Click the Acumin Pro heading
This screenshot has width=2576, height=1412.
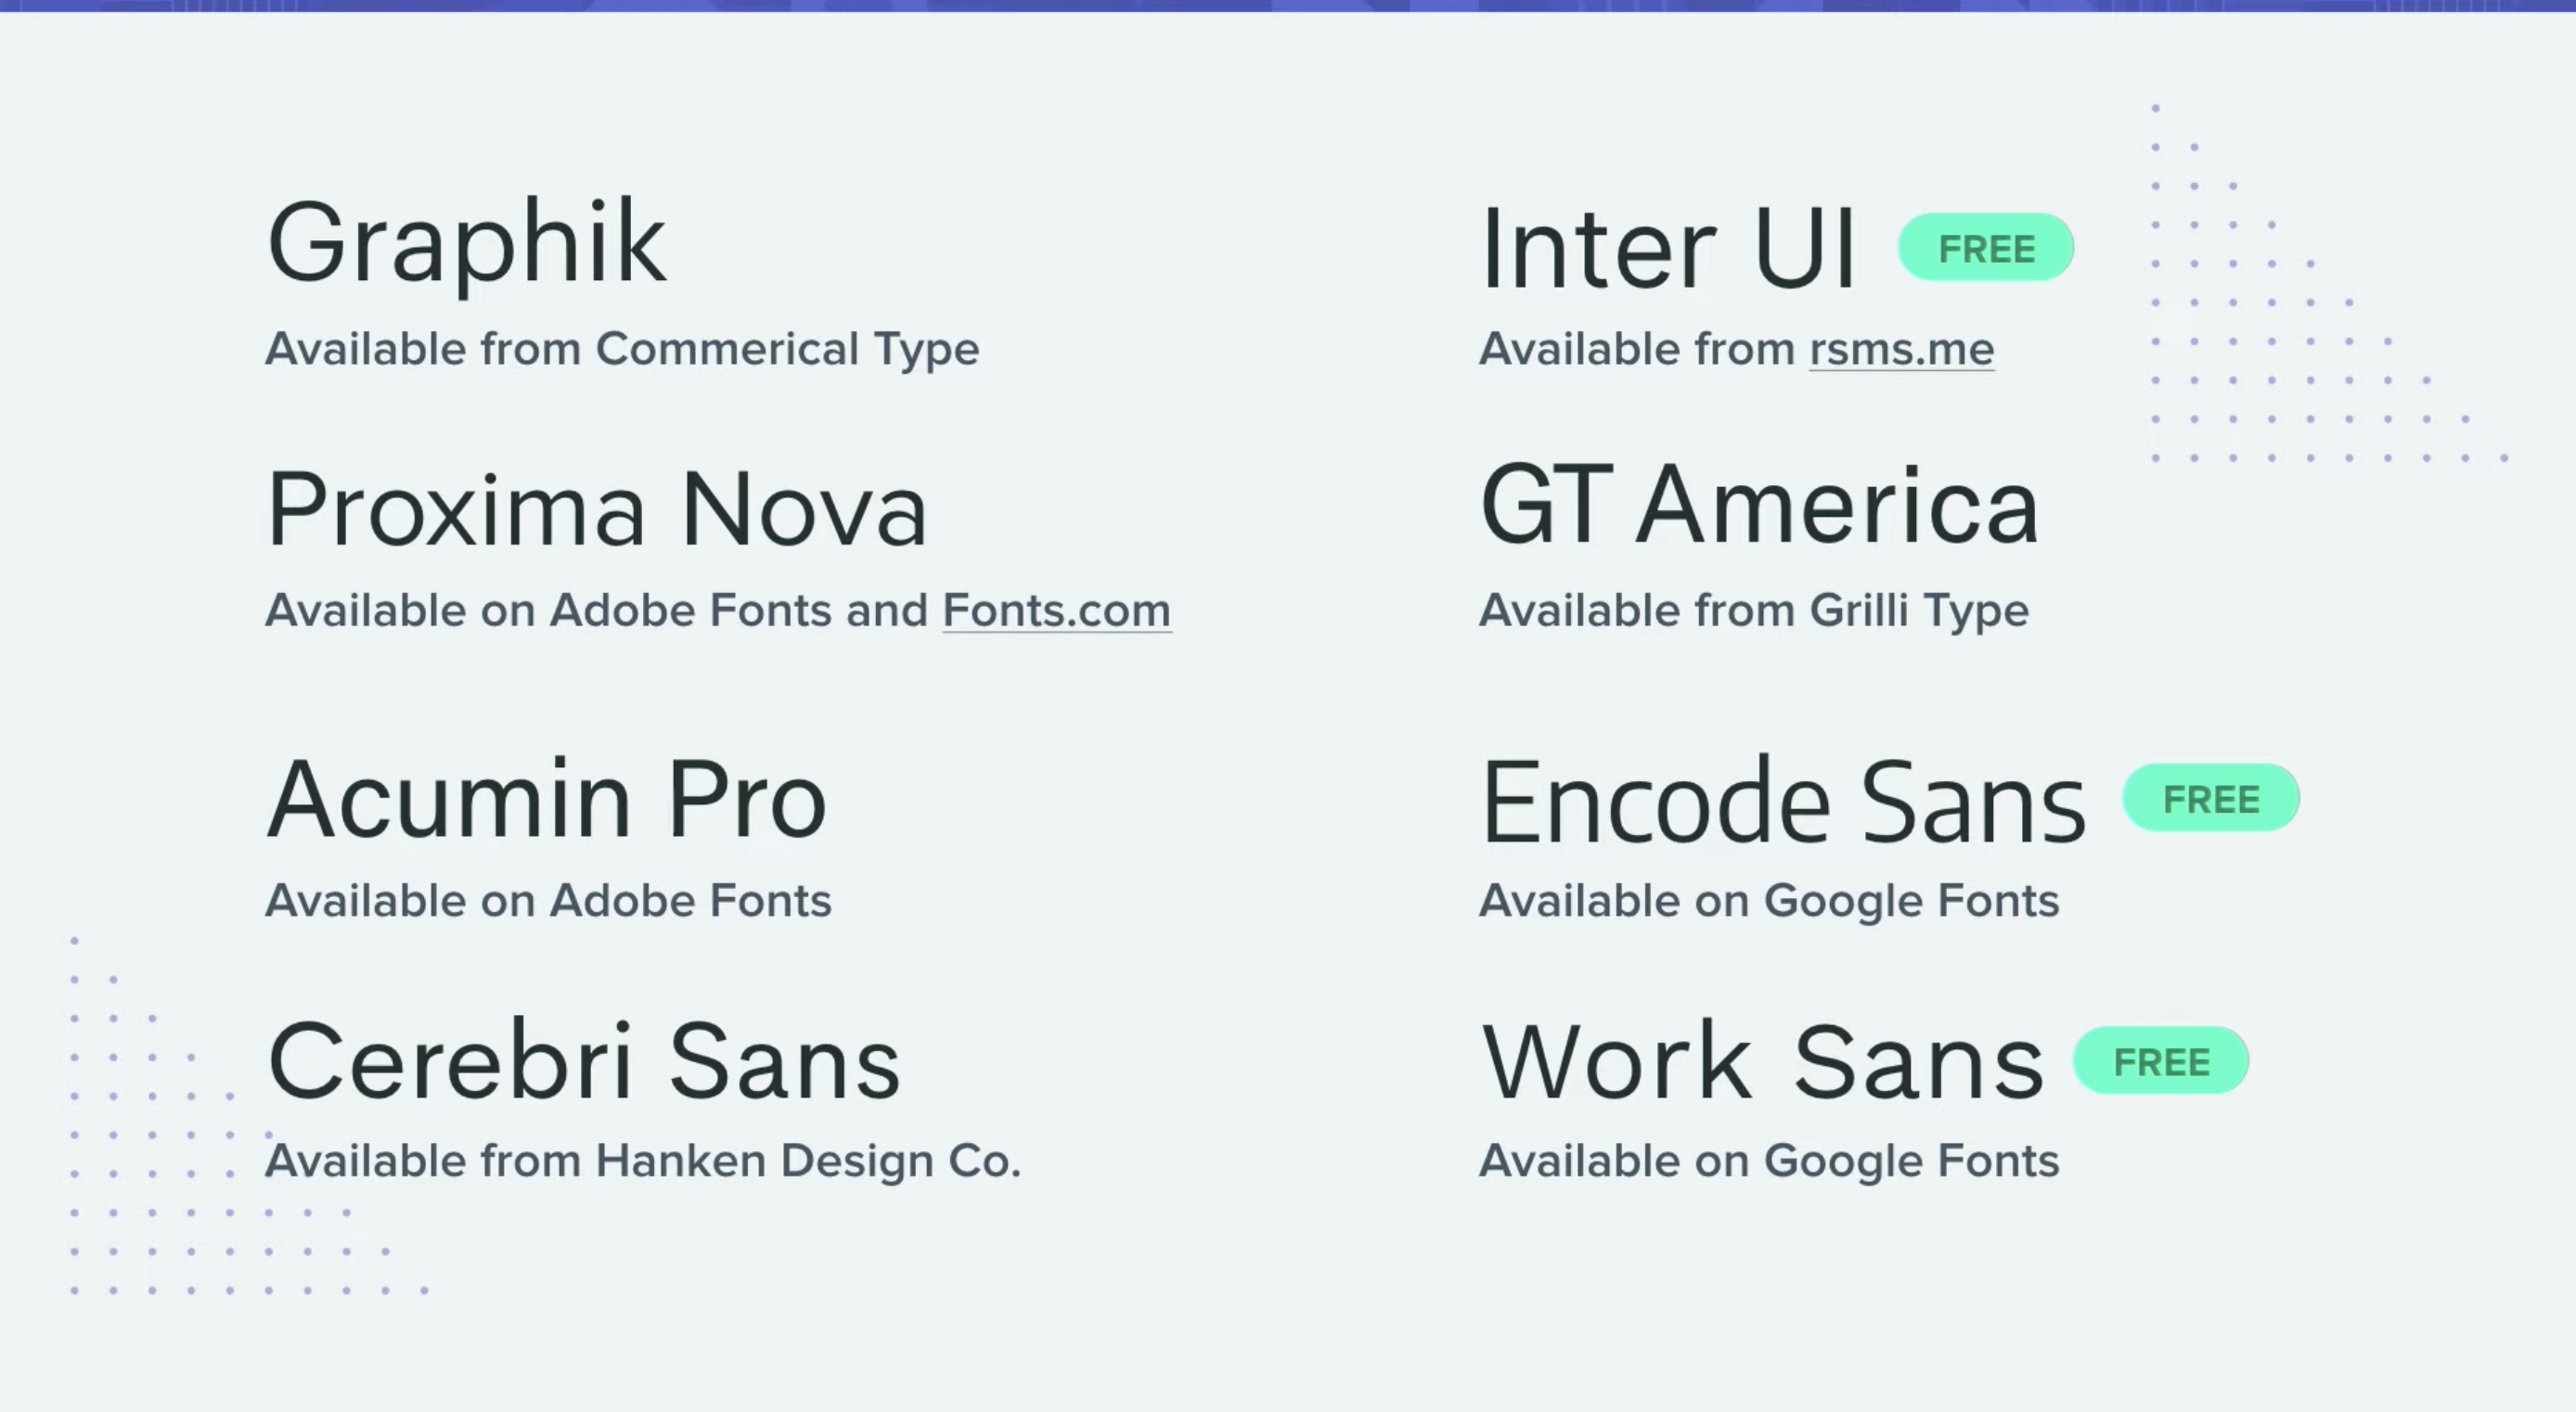[546, 800]
